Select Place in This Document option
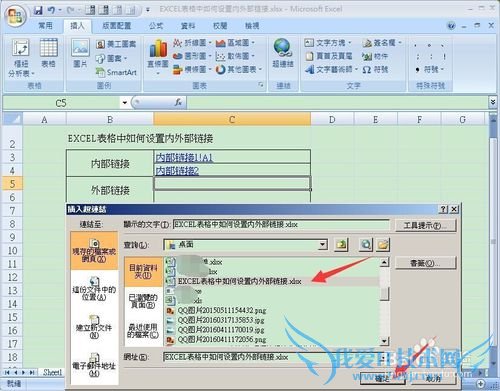 tap(94, 288)
